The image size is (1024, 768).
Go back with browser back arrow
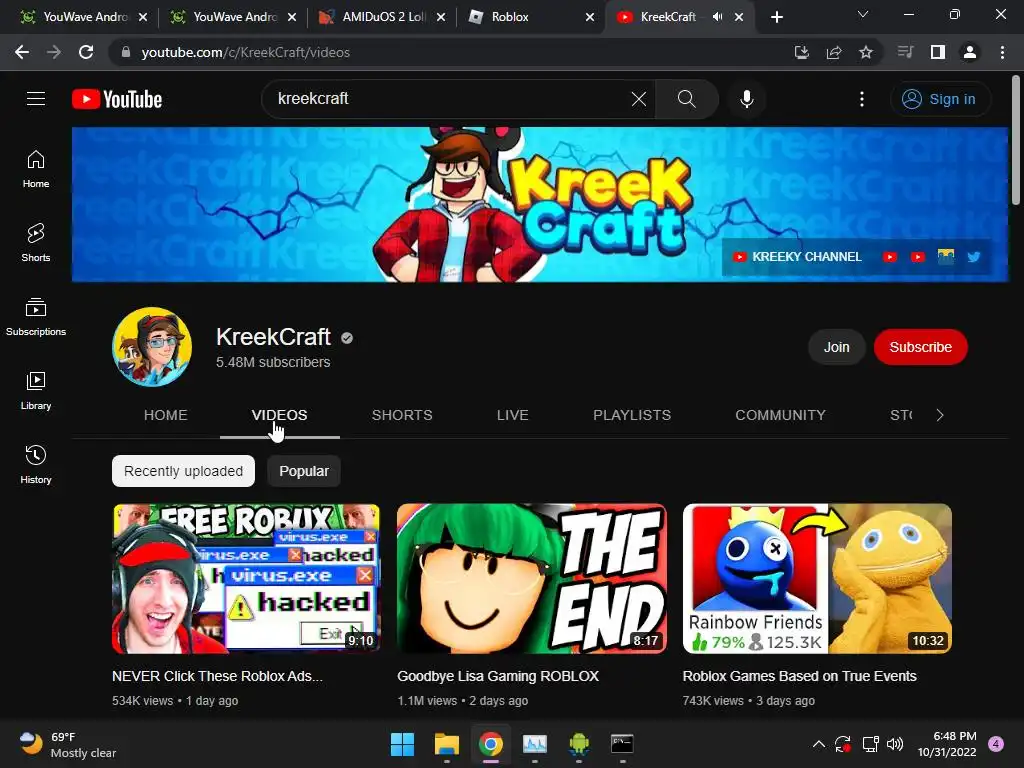point(22,52)
